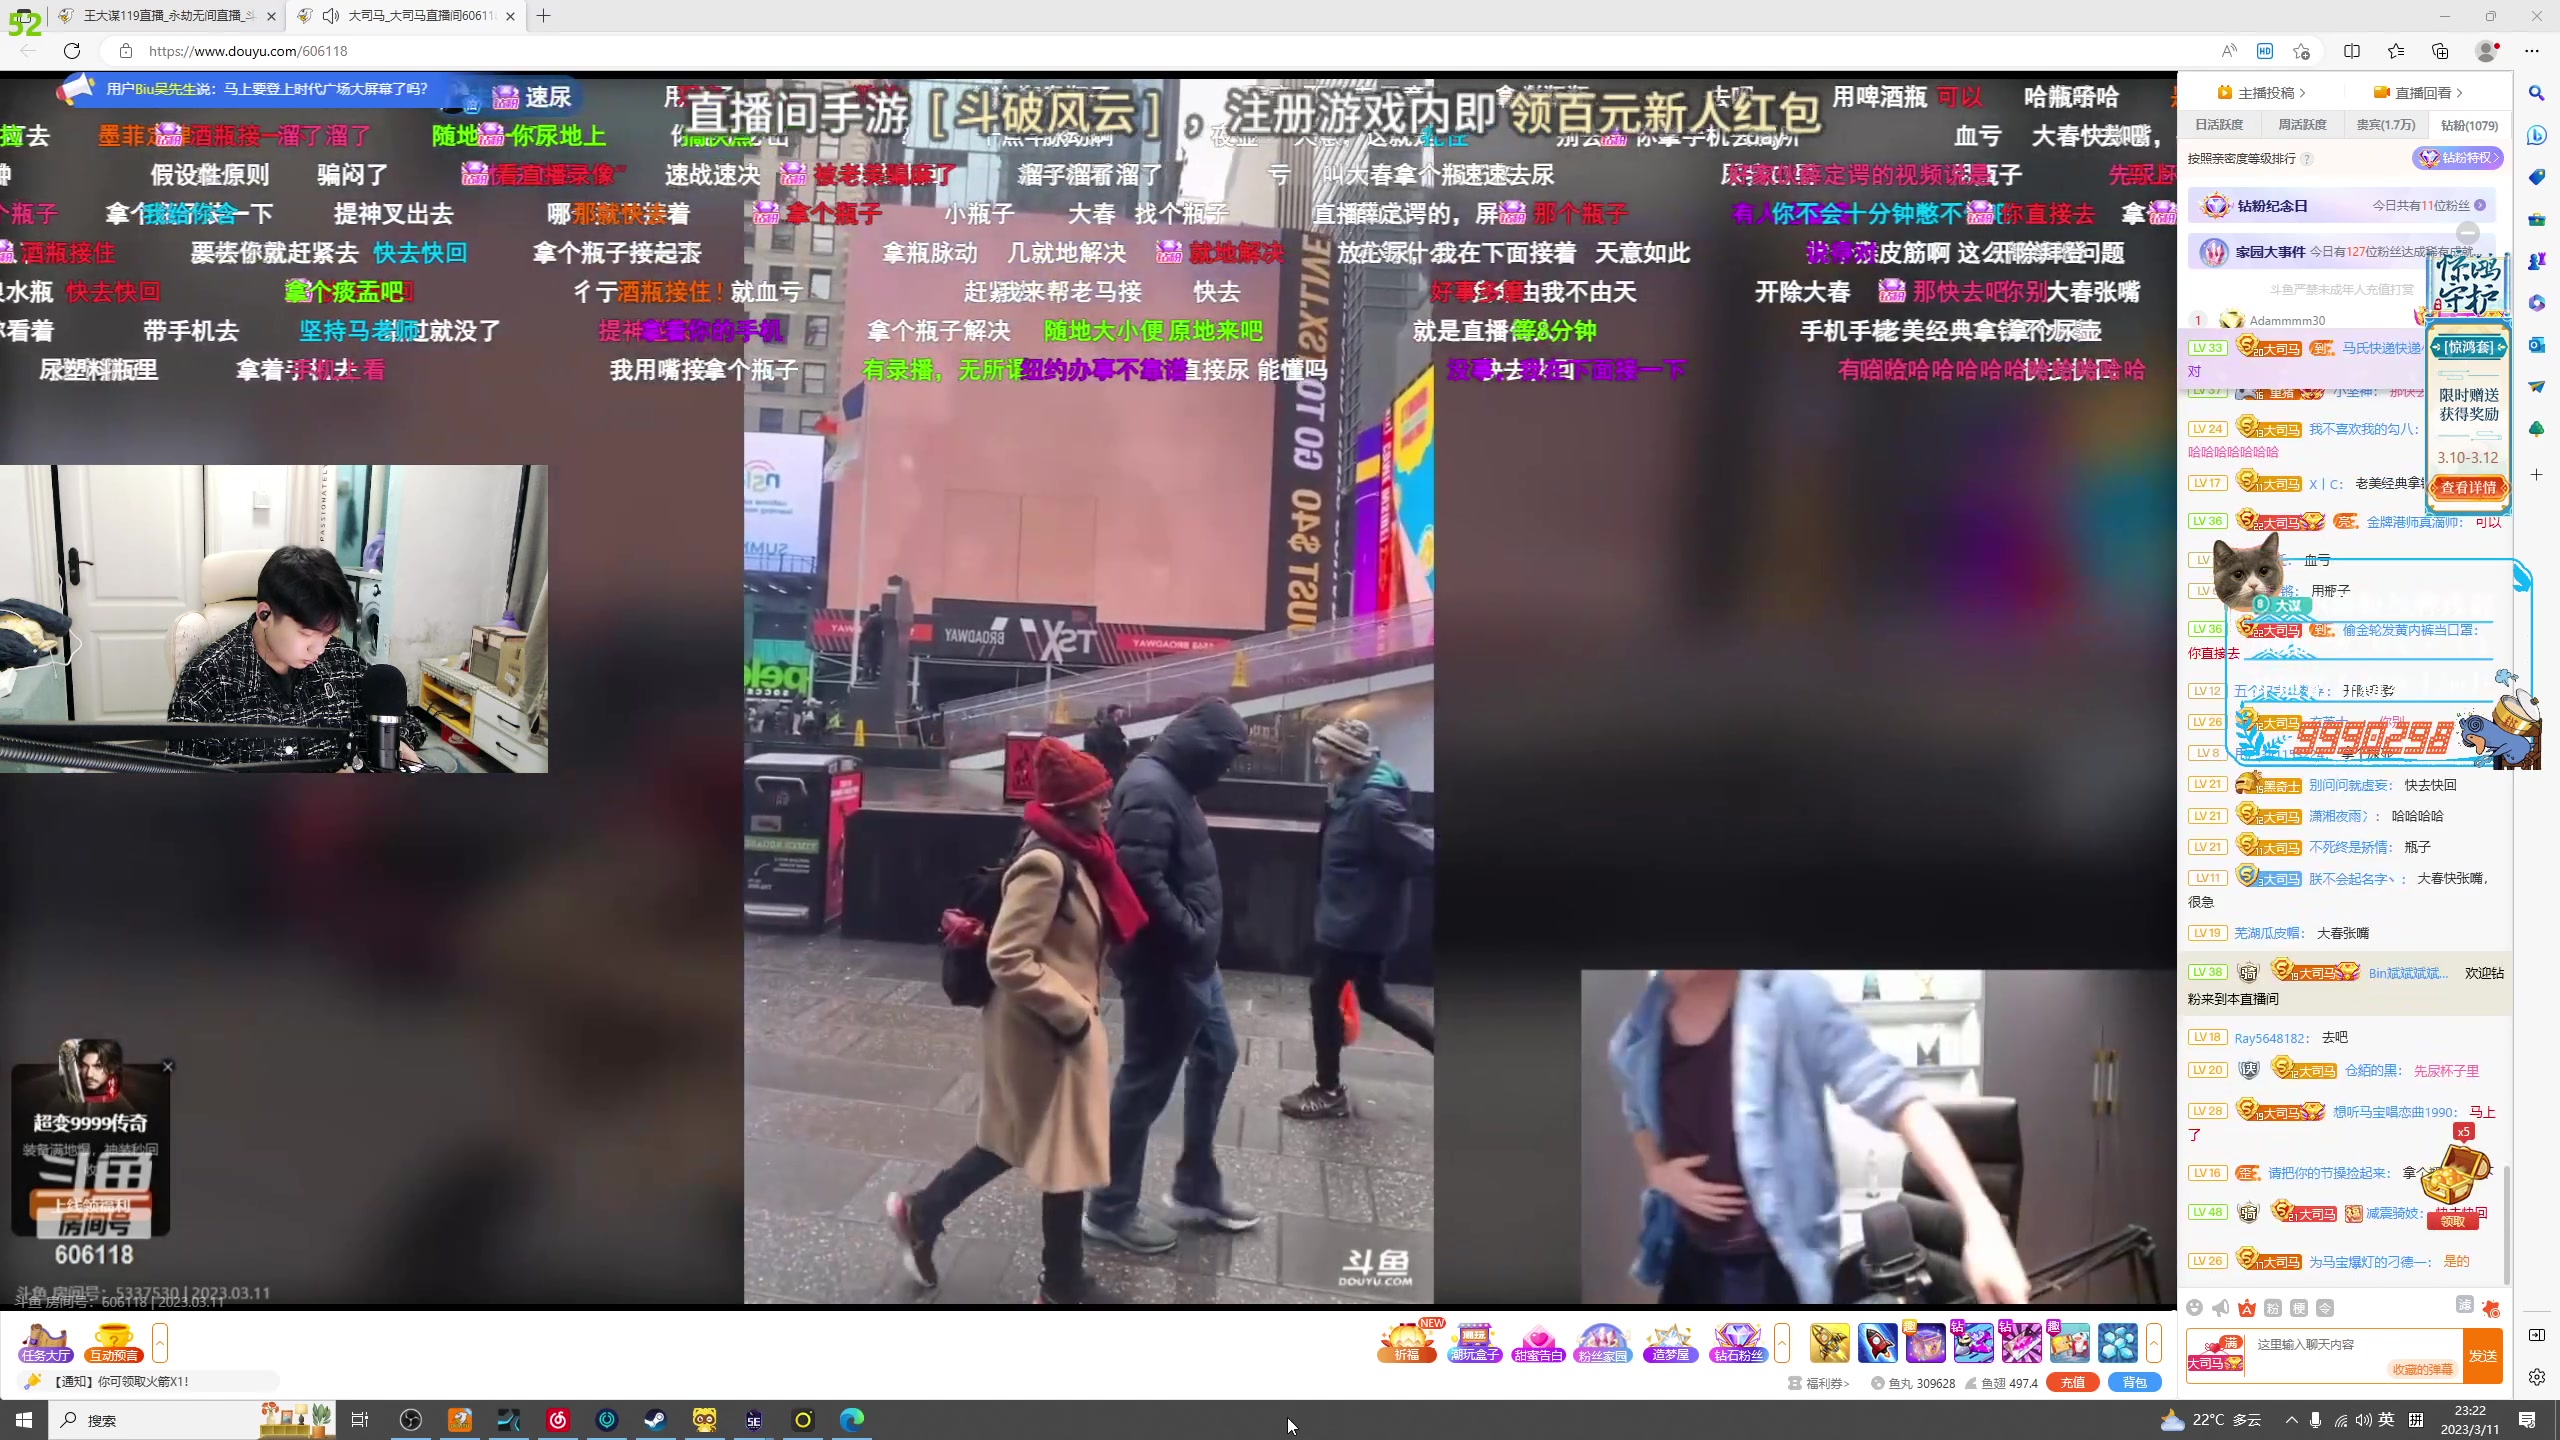Select the 日活跃度 tab
The image size is (2560, 1440).
click(x=2219, y=125)
